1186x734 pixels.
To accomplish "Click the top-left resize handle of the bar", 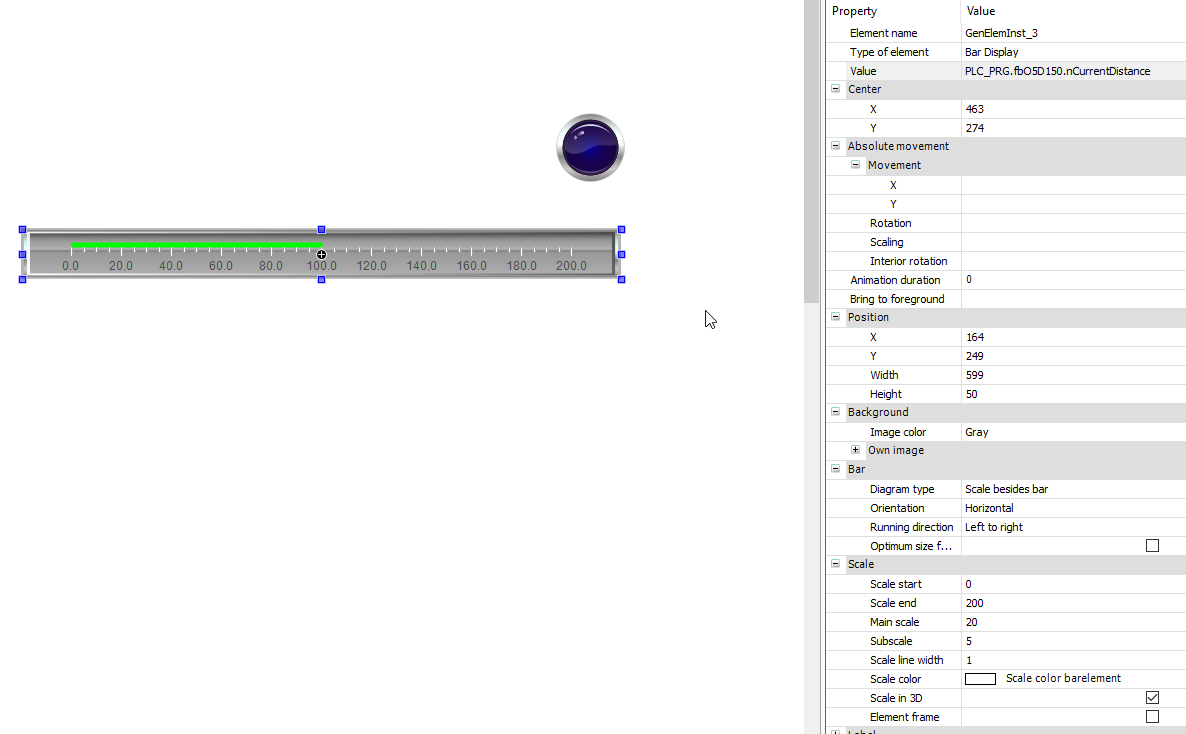I will (x=22, y=229).
